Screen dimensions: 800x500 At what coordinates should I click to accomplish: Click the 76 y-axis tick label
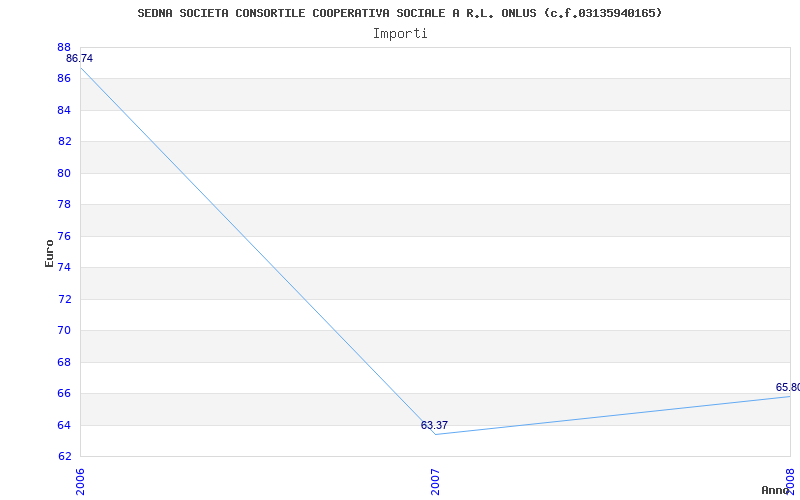tap(64, 236)
